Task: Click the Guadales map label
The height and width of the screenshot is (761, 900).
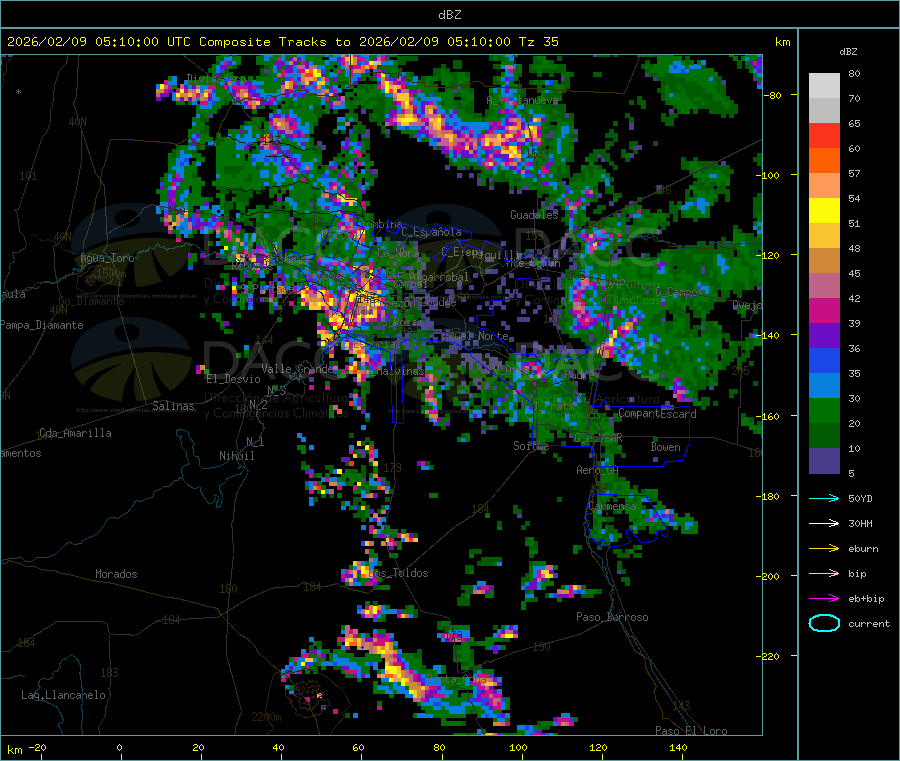Action: (x=534, y=215)
